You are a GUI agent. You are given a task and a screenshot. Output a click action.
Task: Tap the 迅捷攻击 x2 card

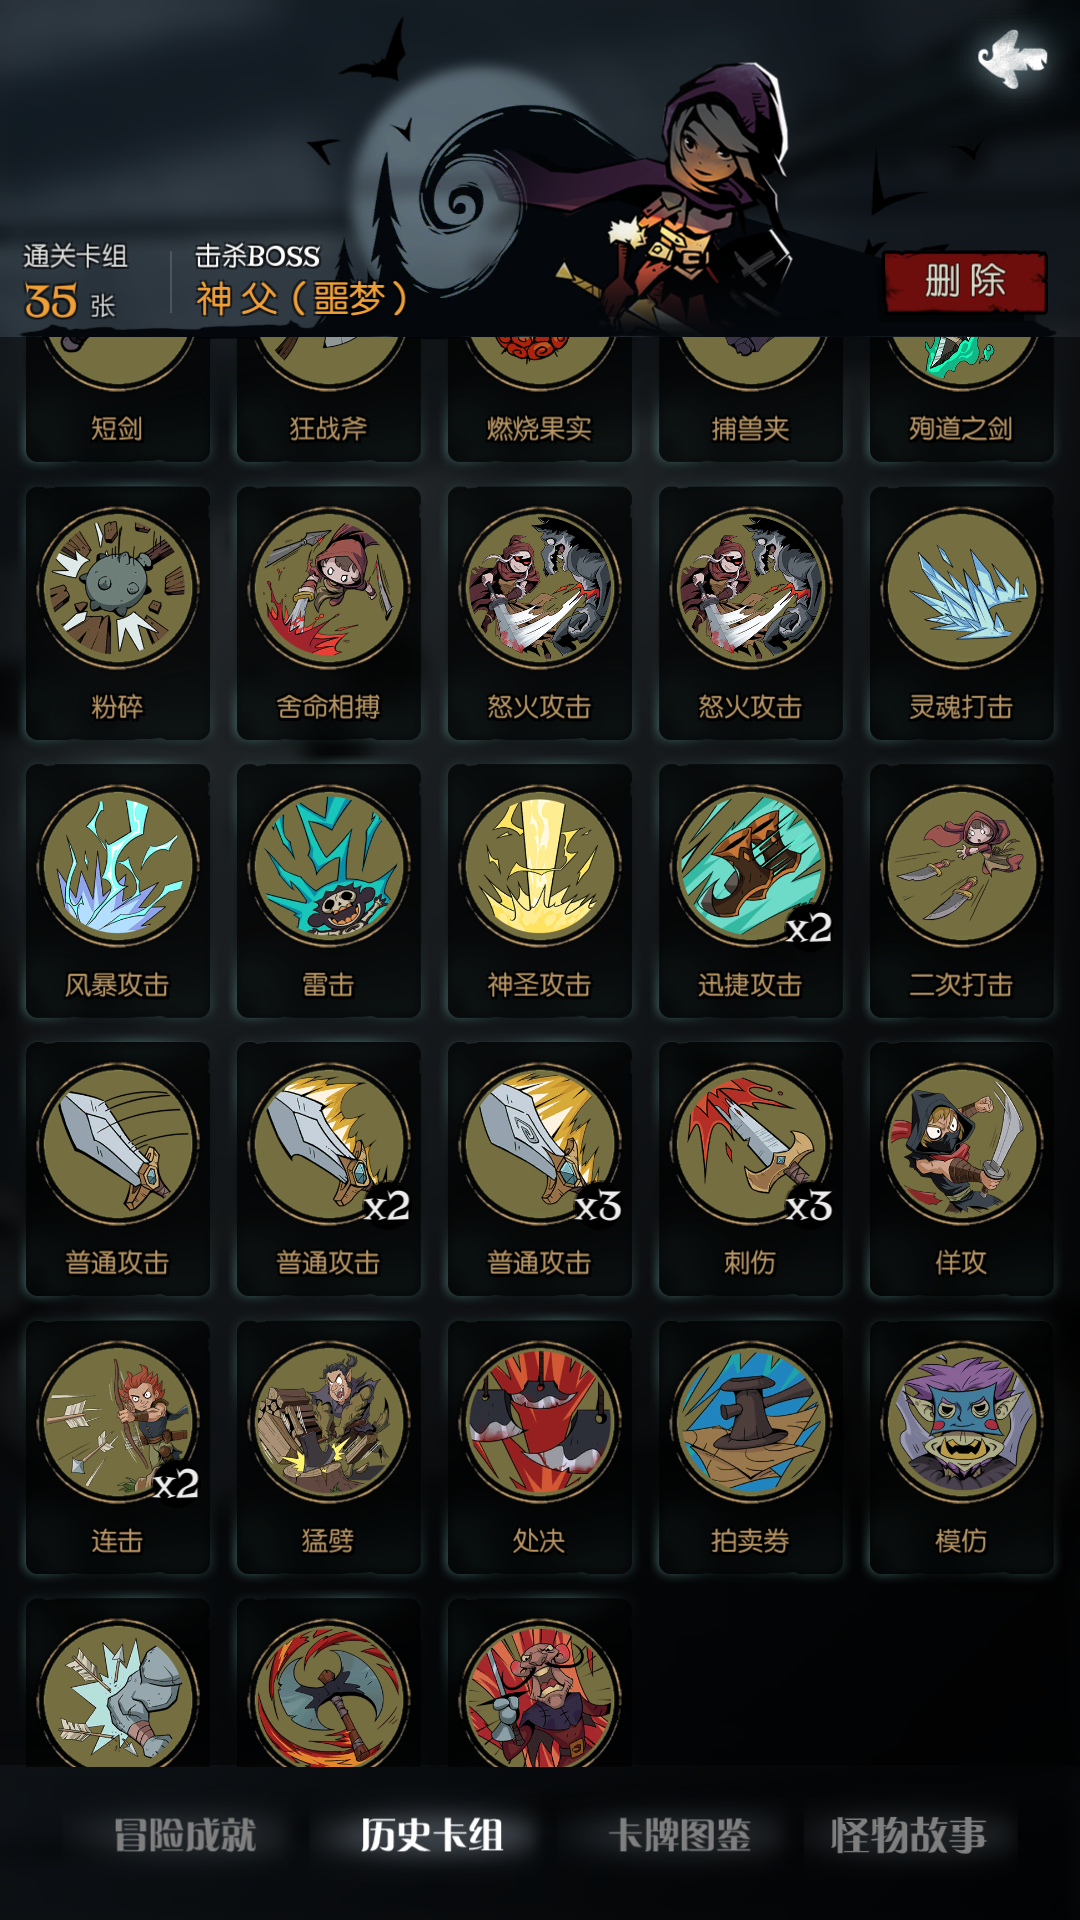[751, 891]
